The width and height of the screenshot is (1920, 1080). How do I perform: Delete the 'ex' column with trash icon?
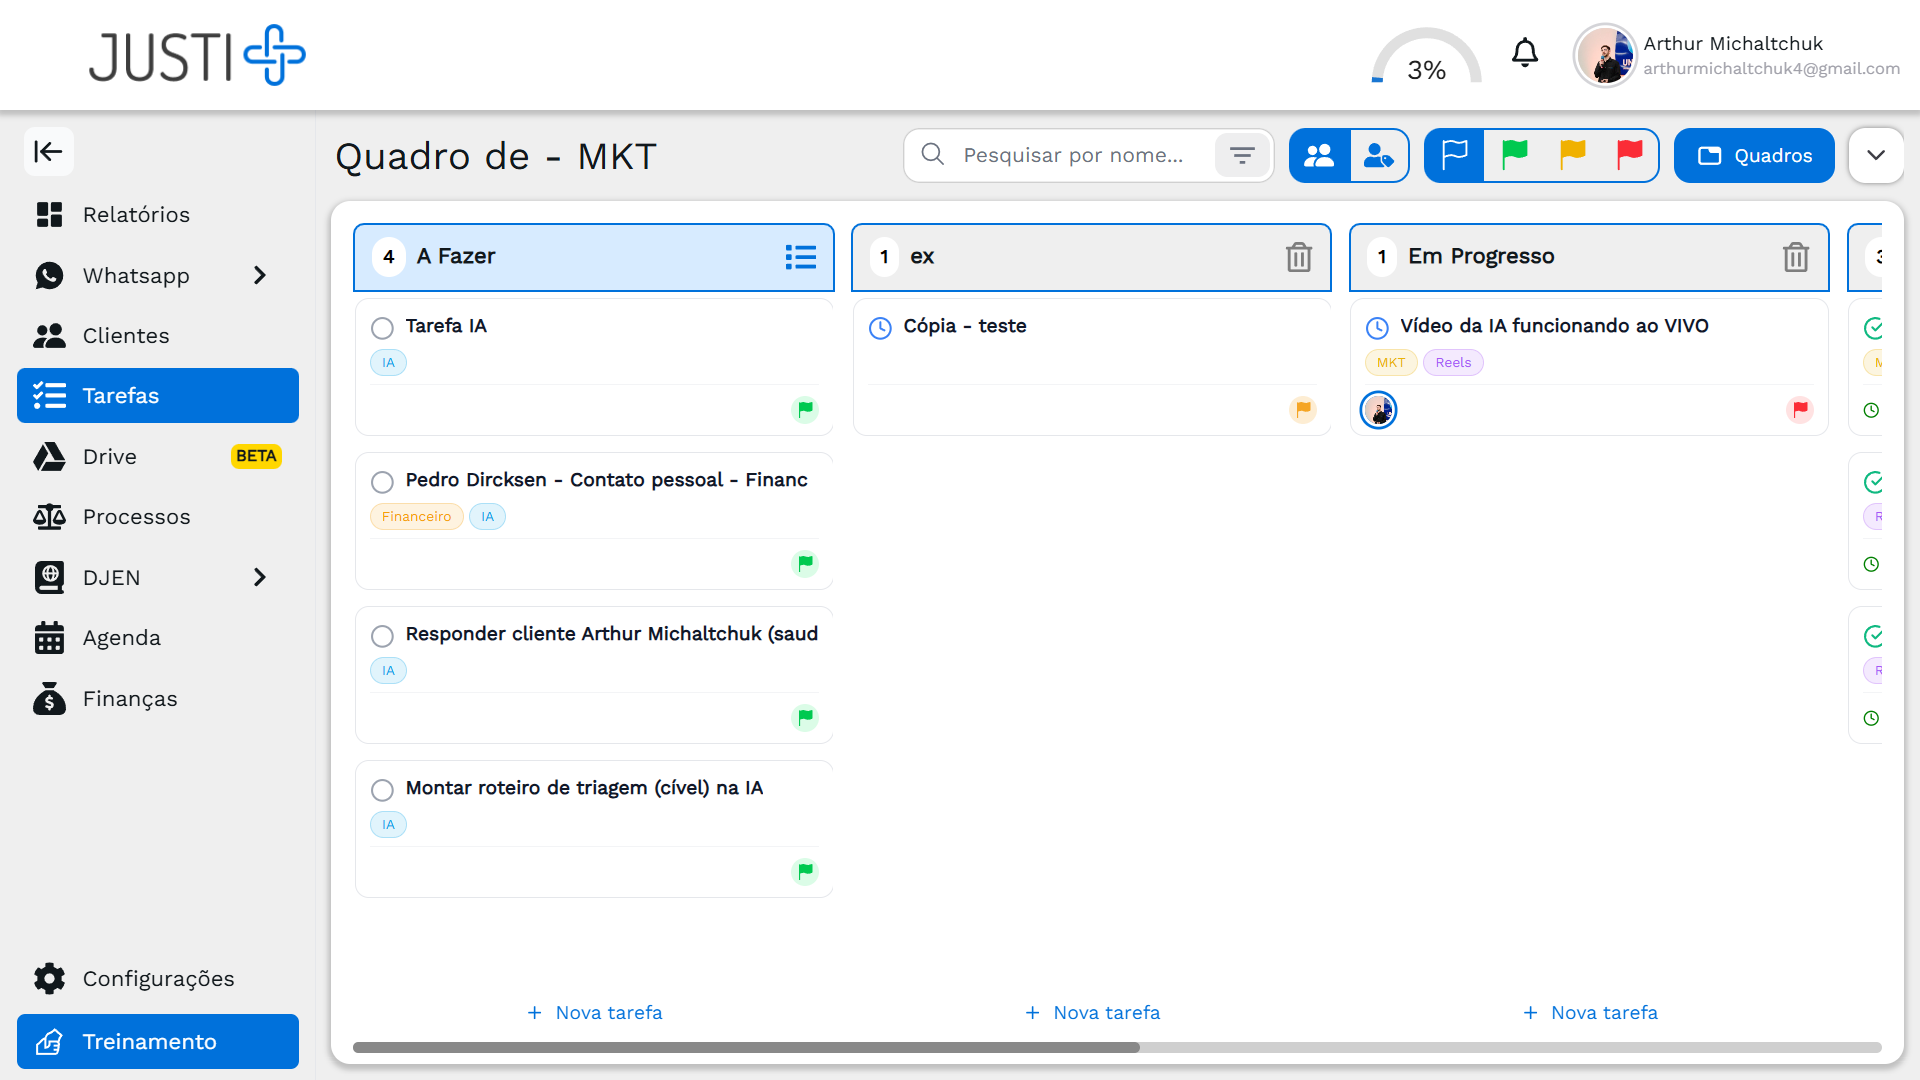pos(1298,257)
